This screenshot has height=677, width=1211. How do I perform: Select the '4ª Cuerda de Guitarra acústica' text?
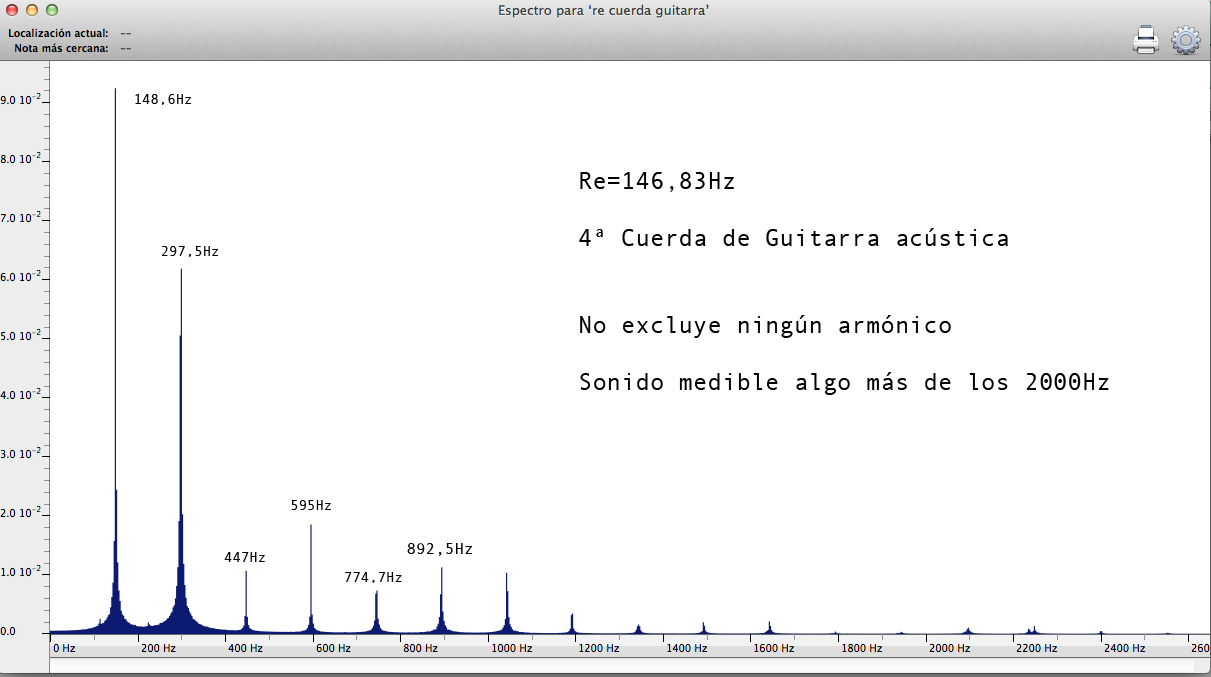coord(793,239)
